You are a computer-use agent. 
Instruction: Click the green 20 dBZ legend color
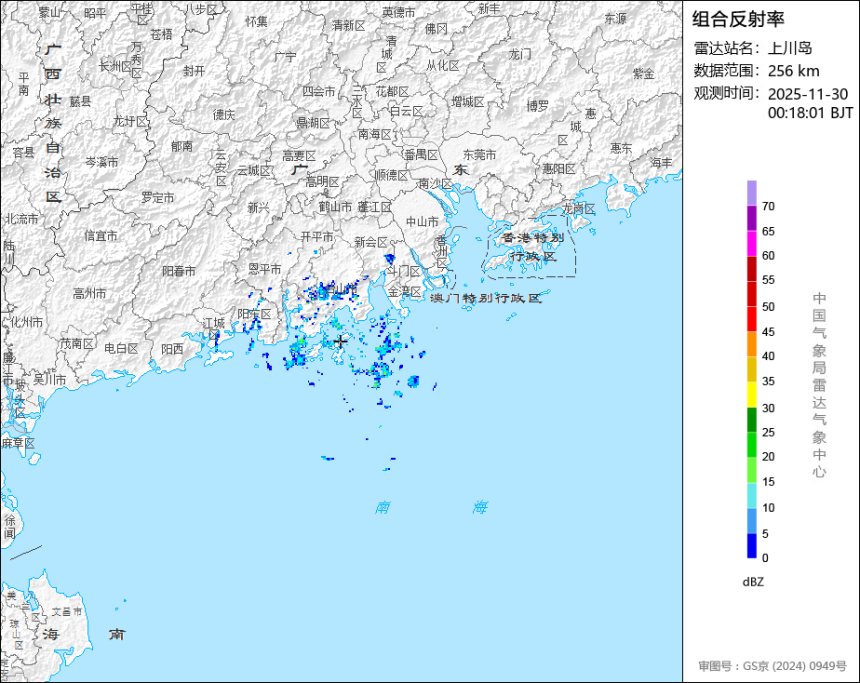(x=751, y=444)
